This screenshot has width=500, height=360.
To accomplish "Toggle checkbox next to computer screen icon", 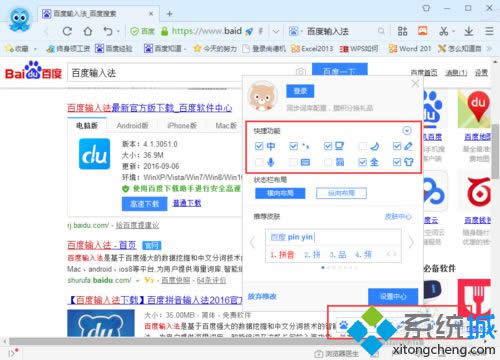I will (x=328, y=146).
